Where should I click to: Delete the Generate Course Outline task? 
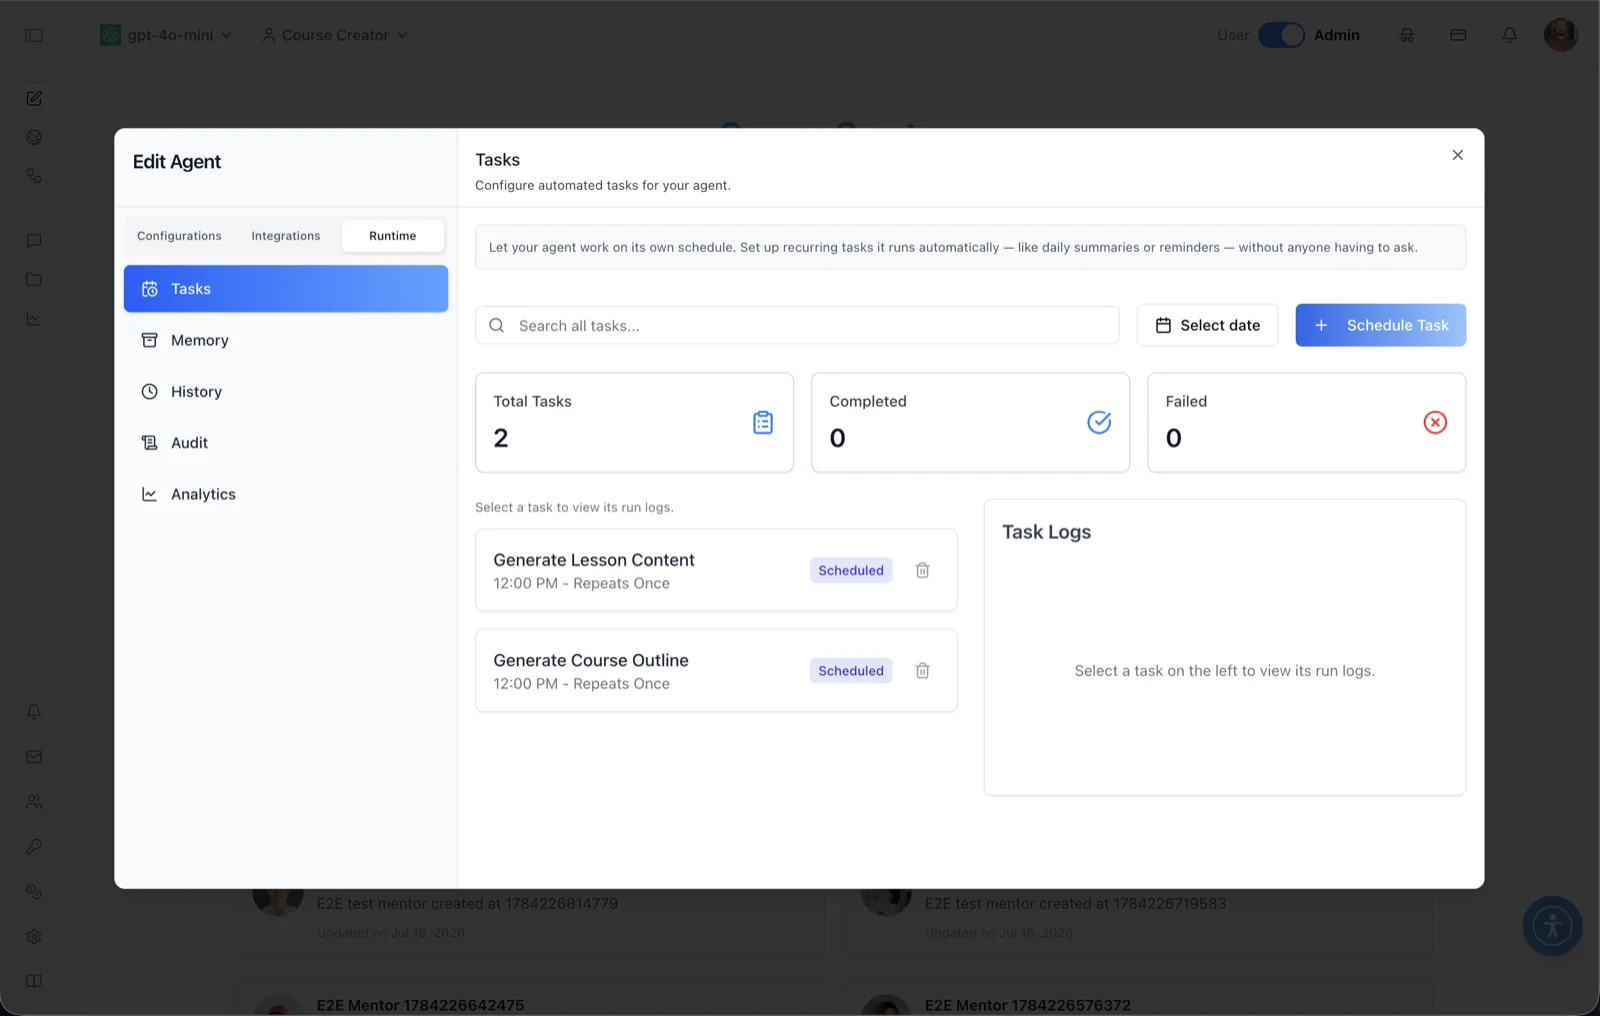click(922, 671)
